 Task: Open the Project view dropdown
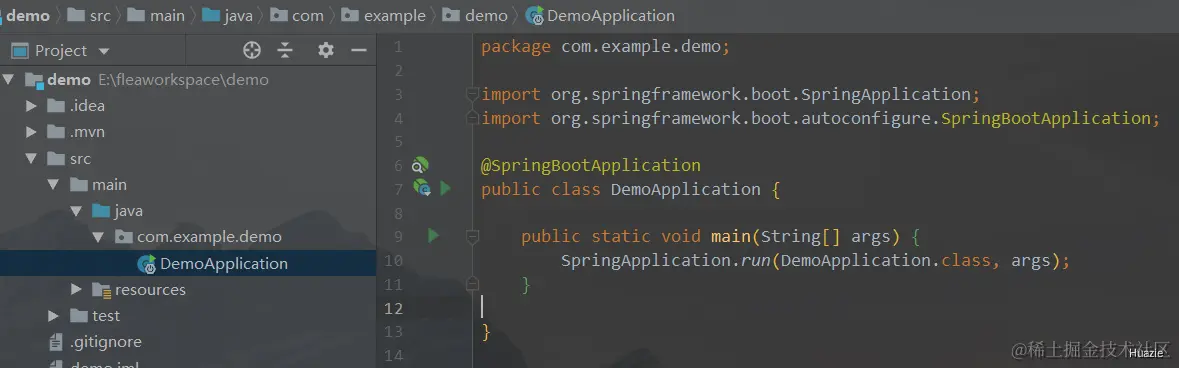tap(104, 51)
